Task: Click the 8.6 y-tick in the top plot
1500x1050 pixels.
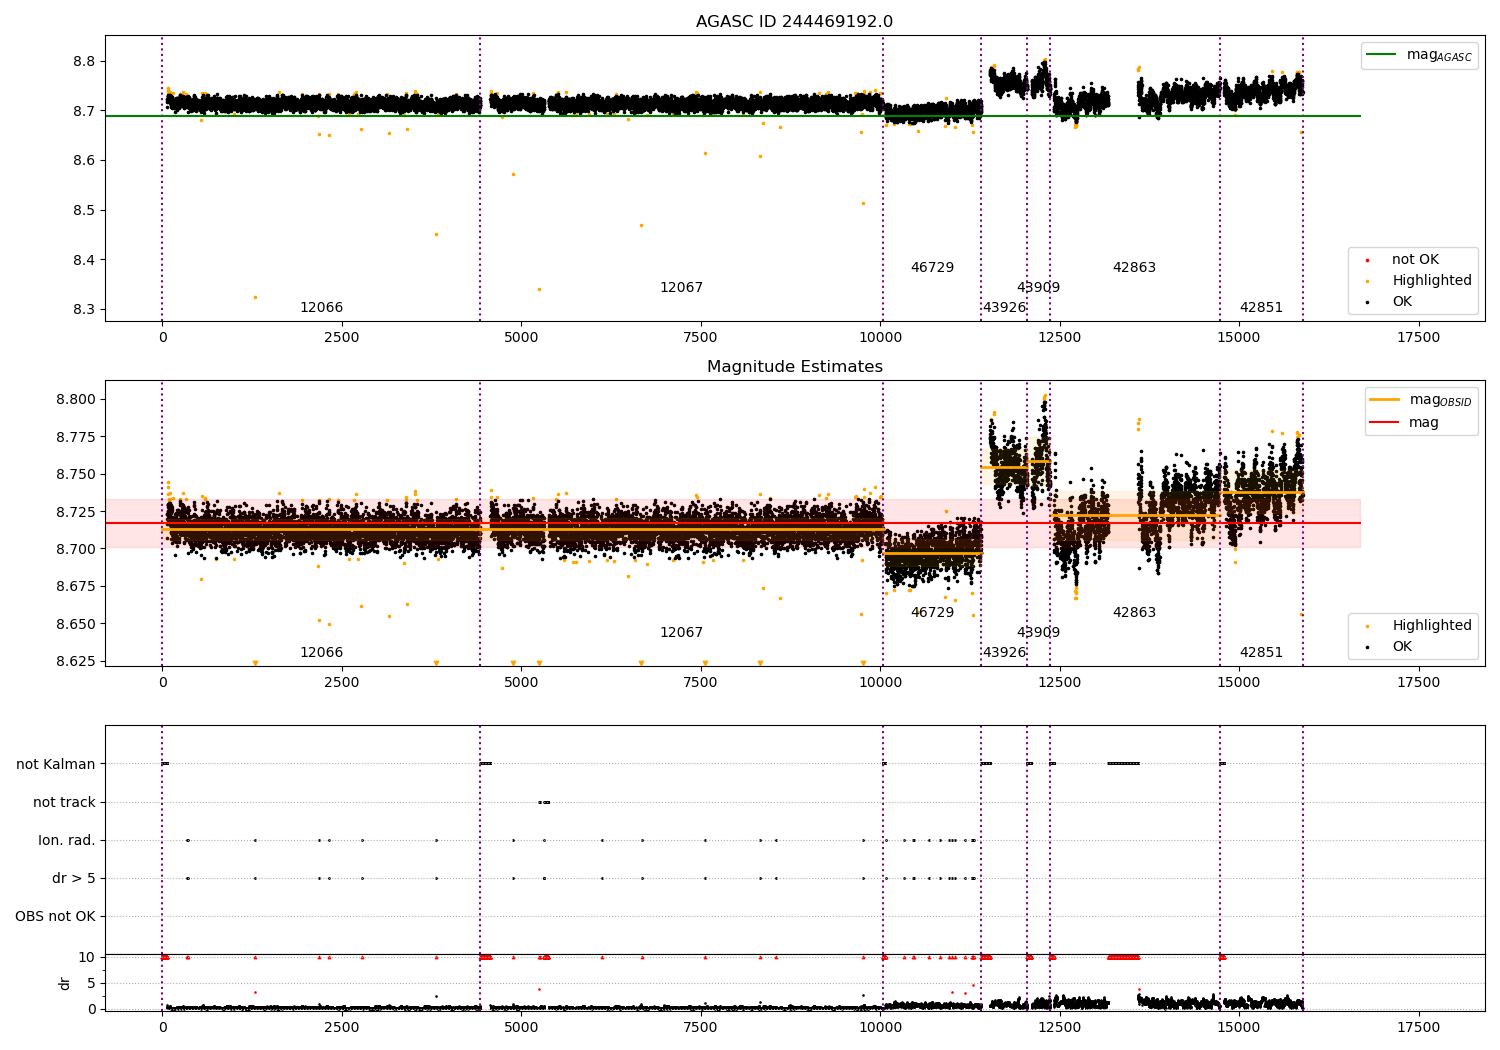Action: [x=84, y=161]
